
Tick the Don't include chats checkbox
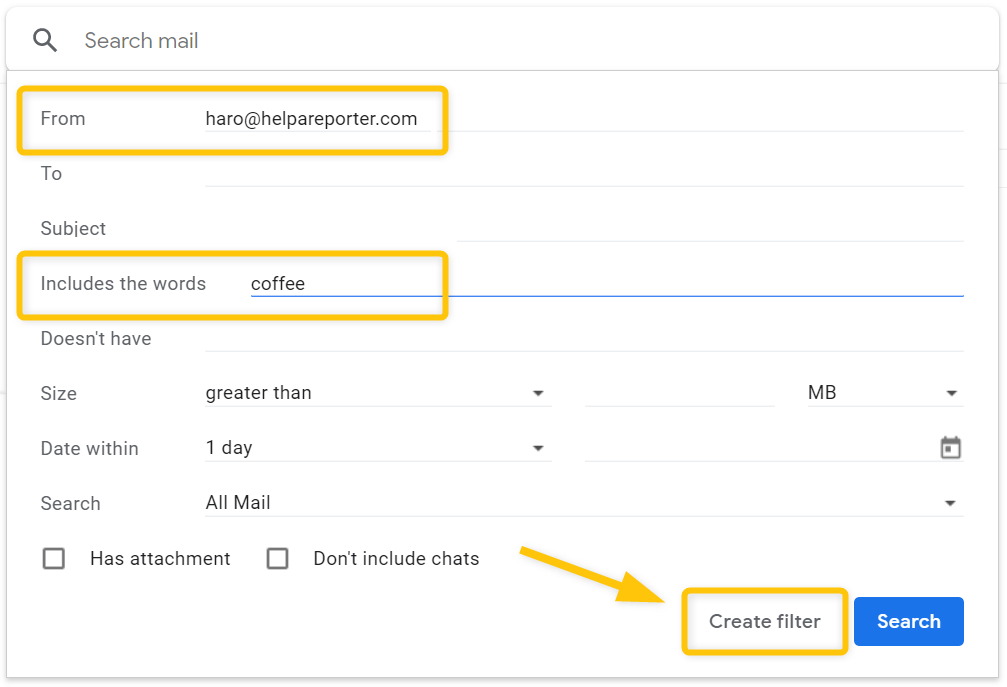(277, 559)
